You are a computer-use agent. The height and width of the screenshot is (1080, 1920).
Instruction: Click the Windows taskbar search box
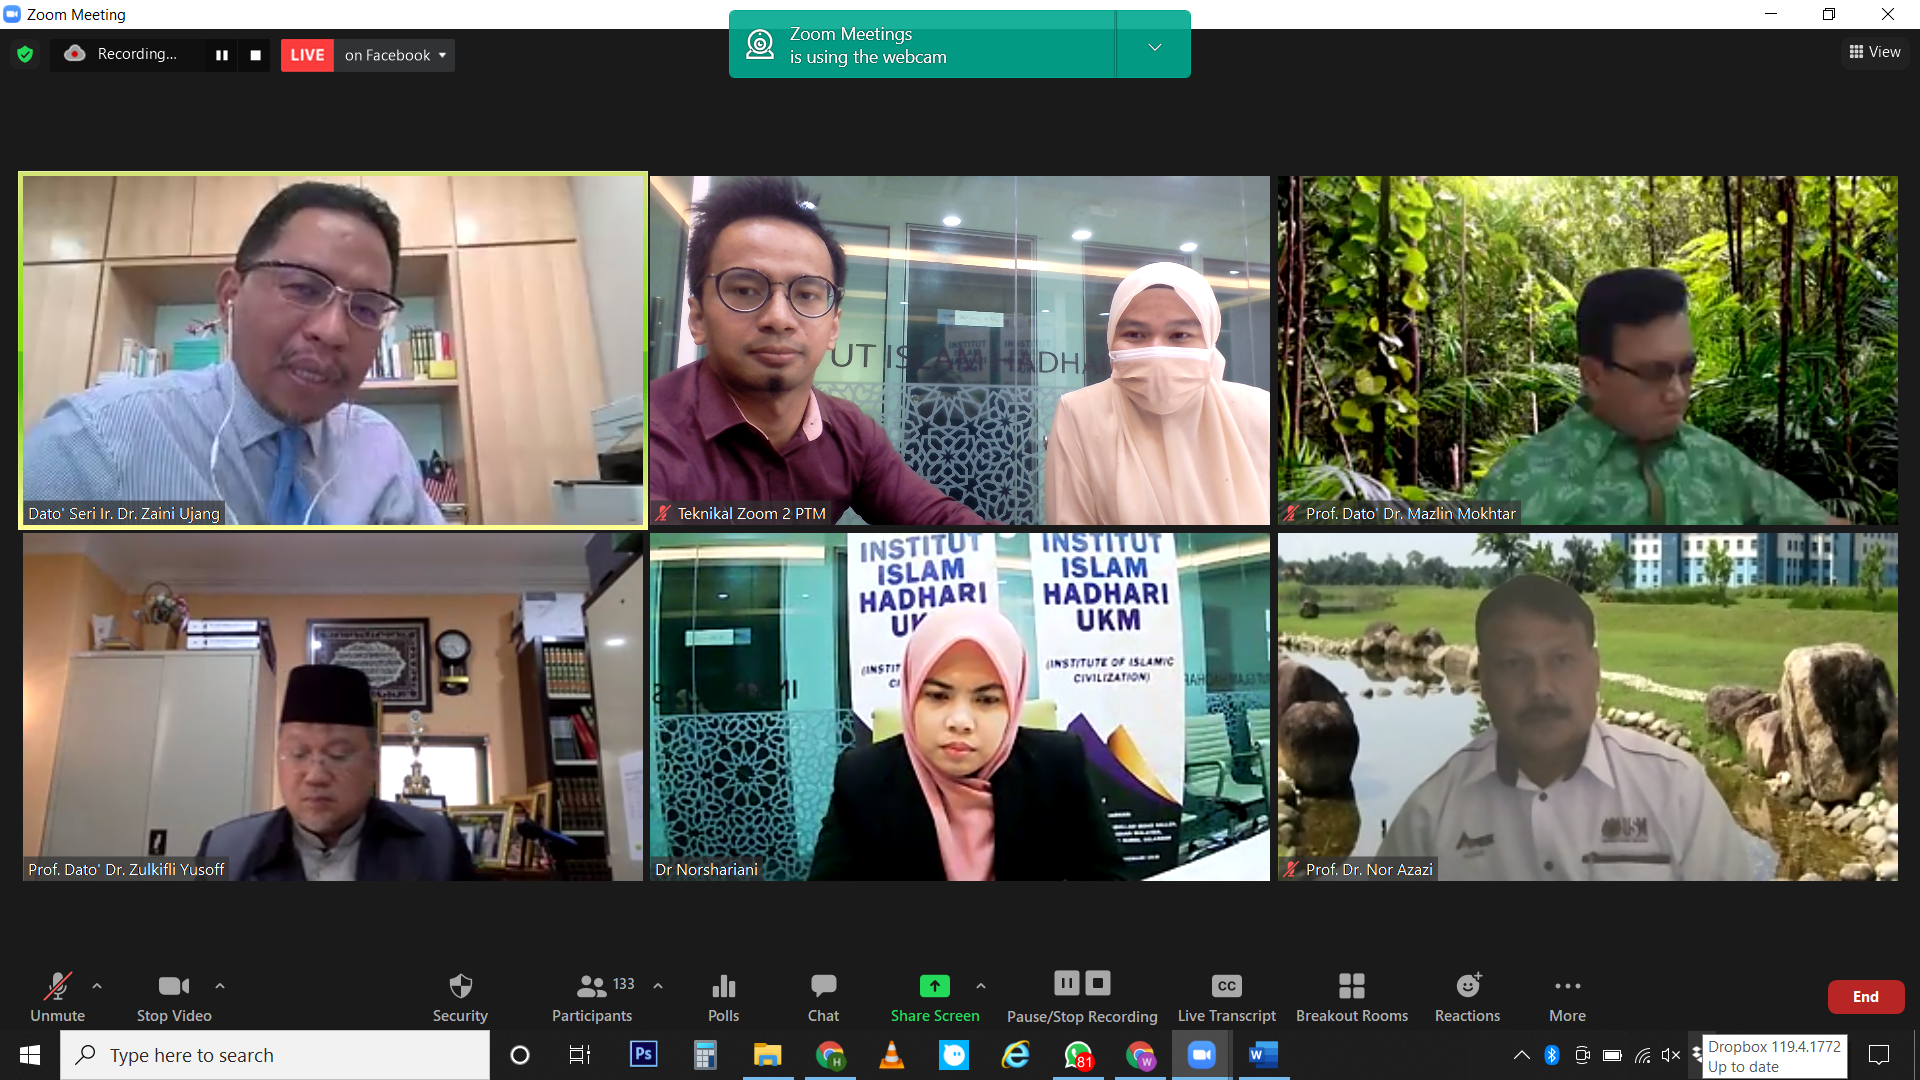pos(275,1055)
